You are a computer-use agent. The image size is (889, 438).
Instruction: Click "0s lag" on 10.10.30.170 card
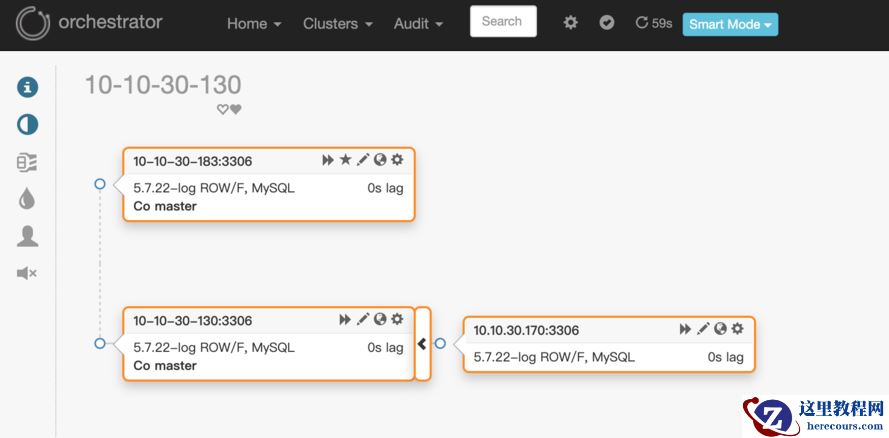pos(726,357)
